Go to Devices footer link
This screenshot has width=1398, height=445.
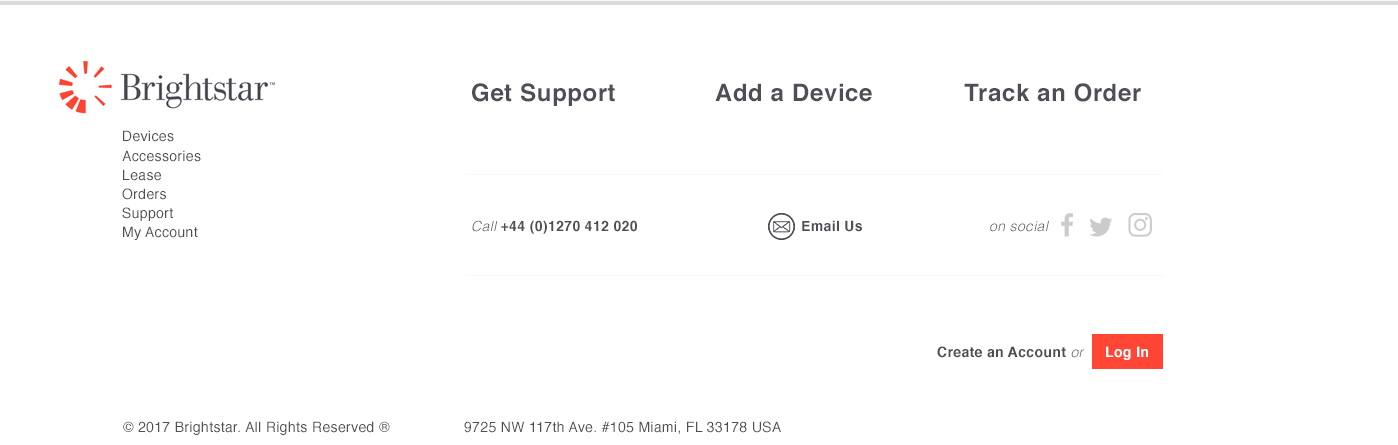tap(148, 136)
